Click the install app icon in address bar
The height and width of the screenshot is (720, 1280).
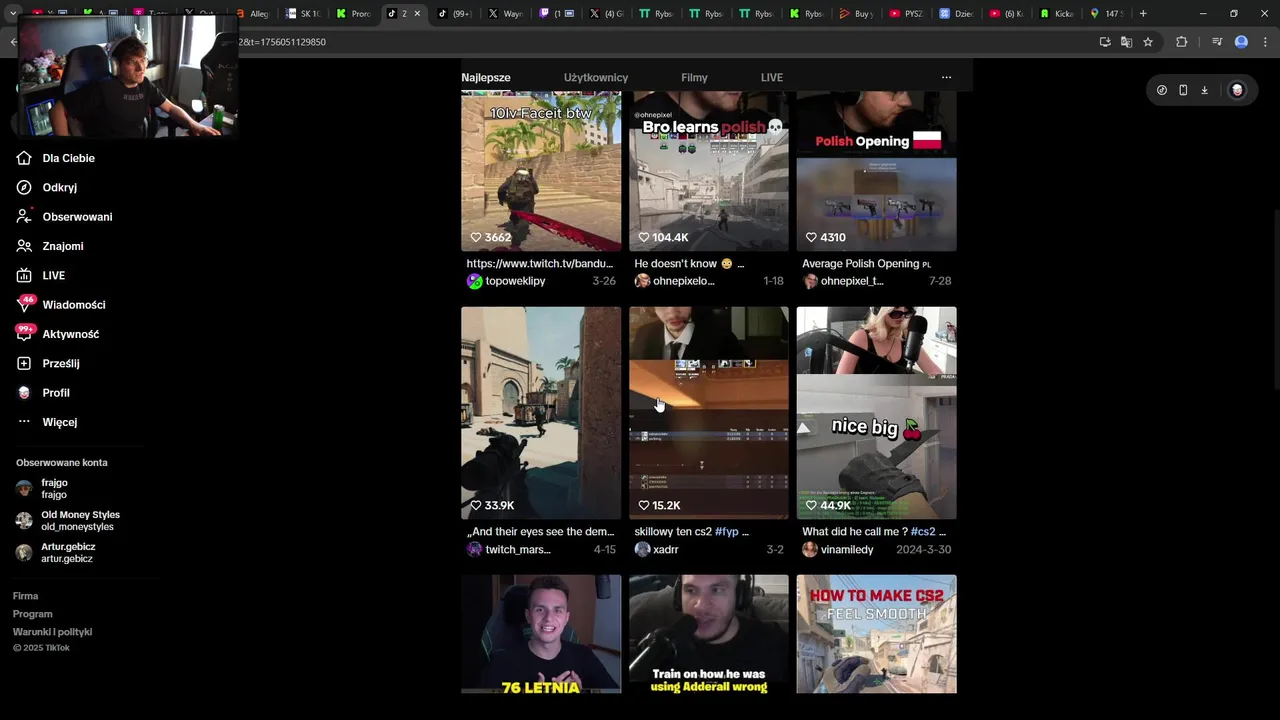(x=1105, y=42)
